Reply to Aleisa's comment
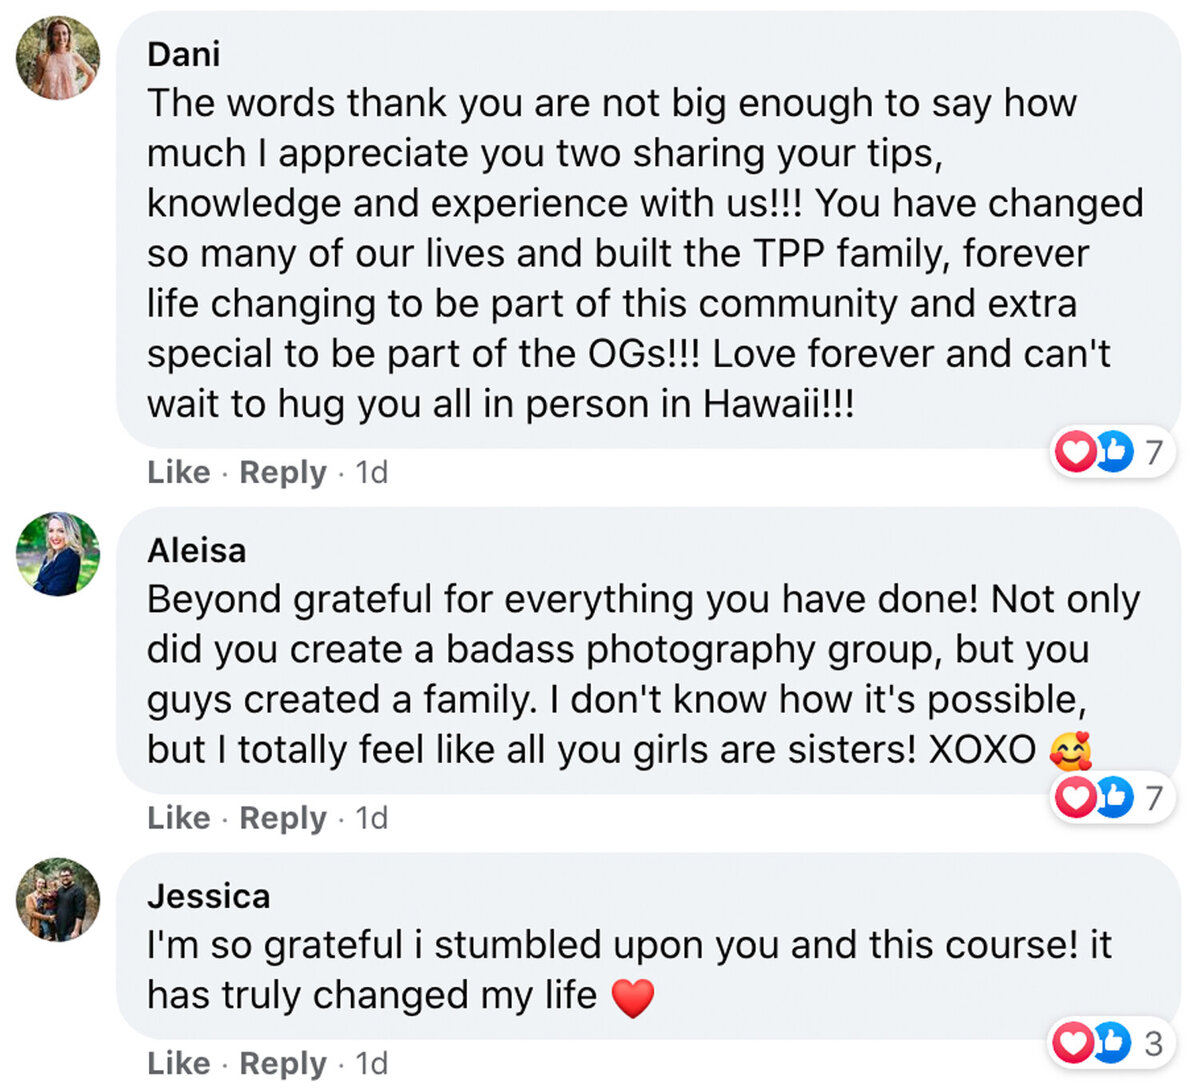 click(x=283, y=818)
